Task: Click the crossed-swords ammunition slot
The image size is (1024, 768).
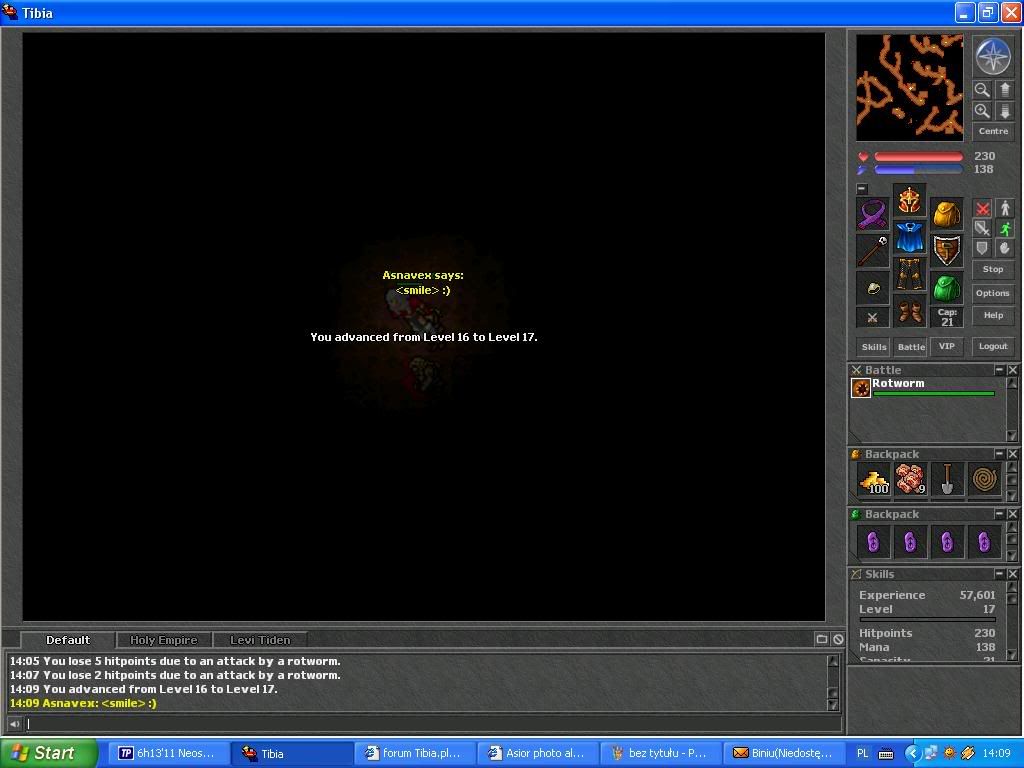Action: [x=872, y=318]
